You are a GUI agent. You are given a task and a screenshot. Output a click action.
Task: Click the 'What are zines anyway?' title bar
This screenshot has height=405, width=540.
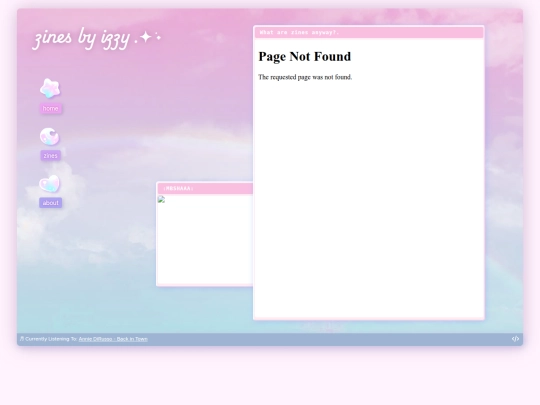[369, 33]
